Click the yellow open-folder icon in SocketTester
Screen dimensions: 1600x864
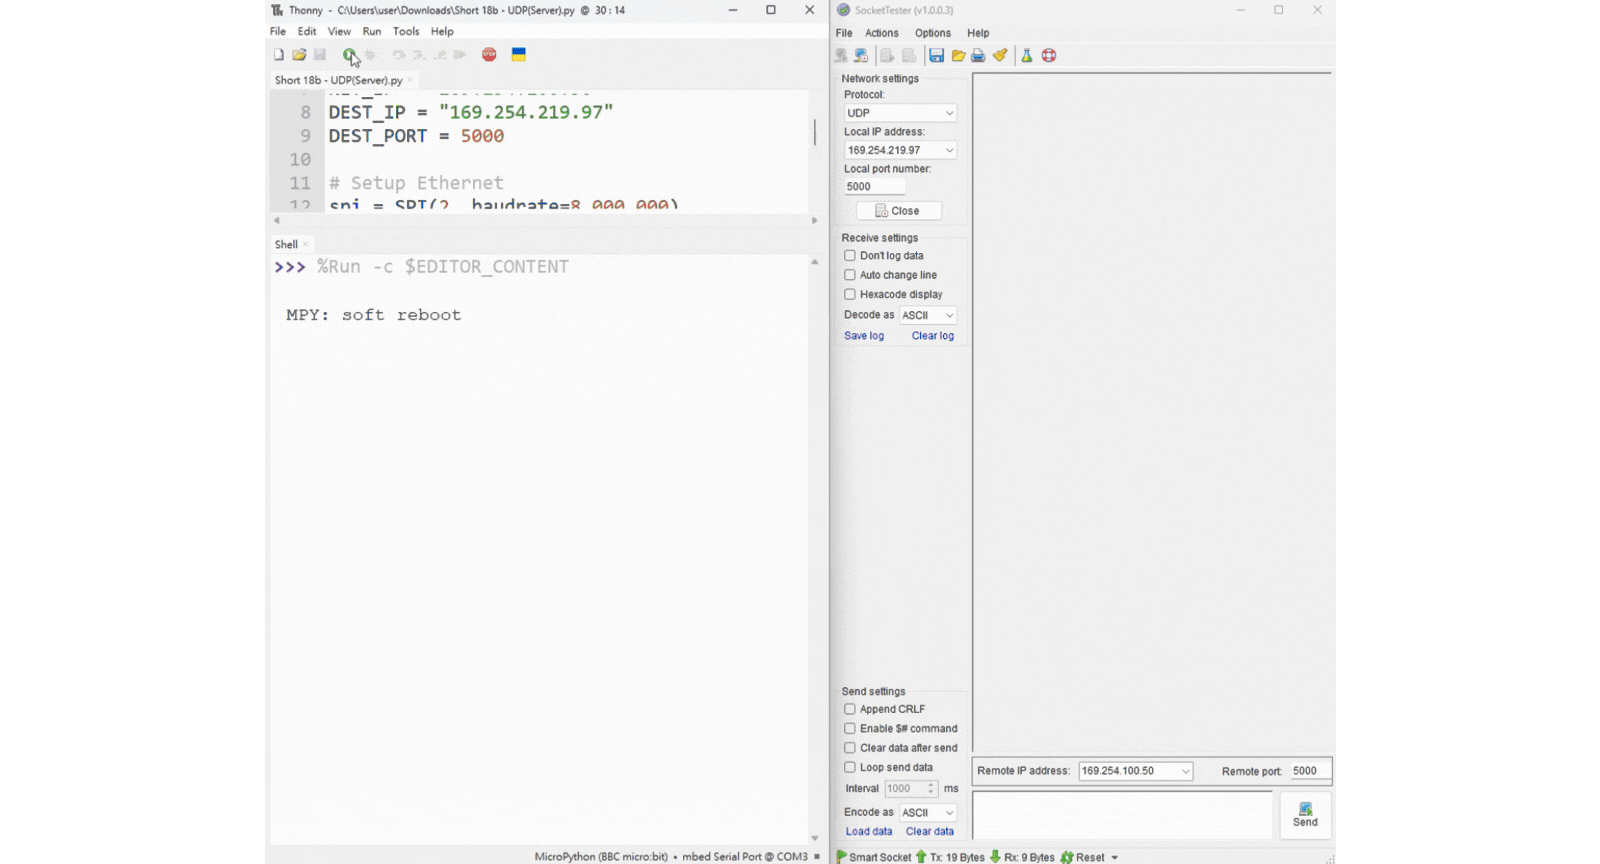(958, 56)
